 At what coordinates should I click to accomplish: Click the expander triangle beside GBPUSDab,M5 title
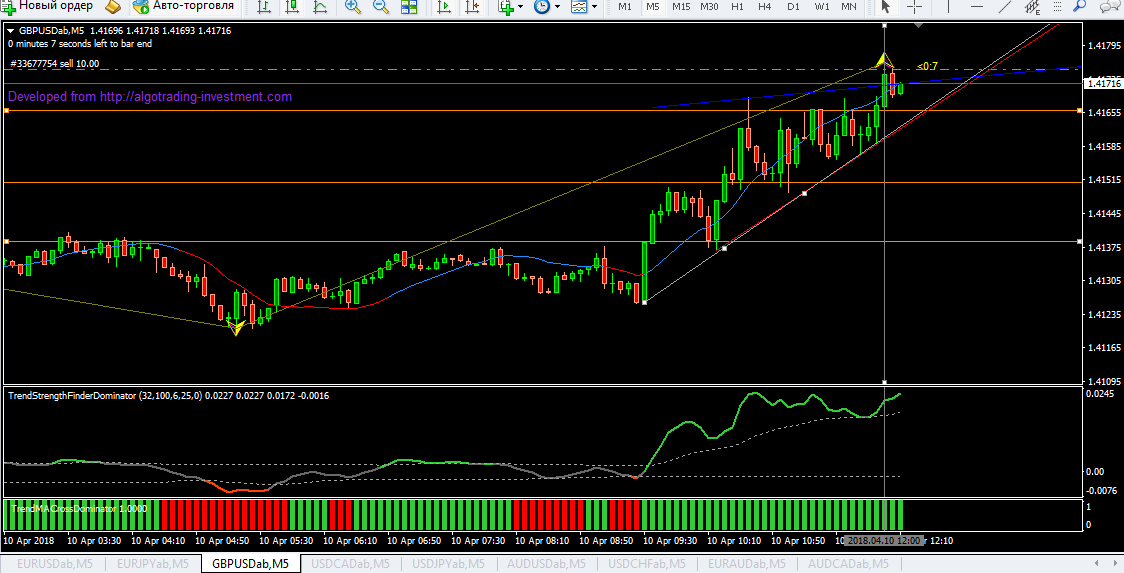[x=10, y=31]
